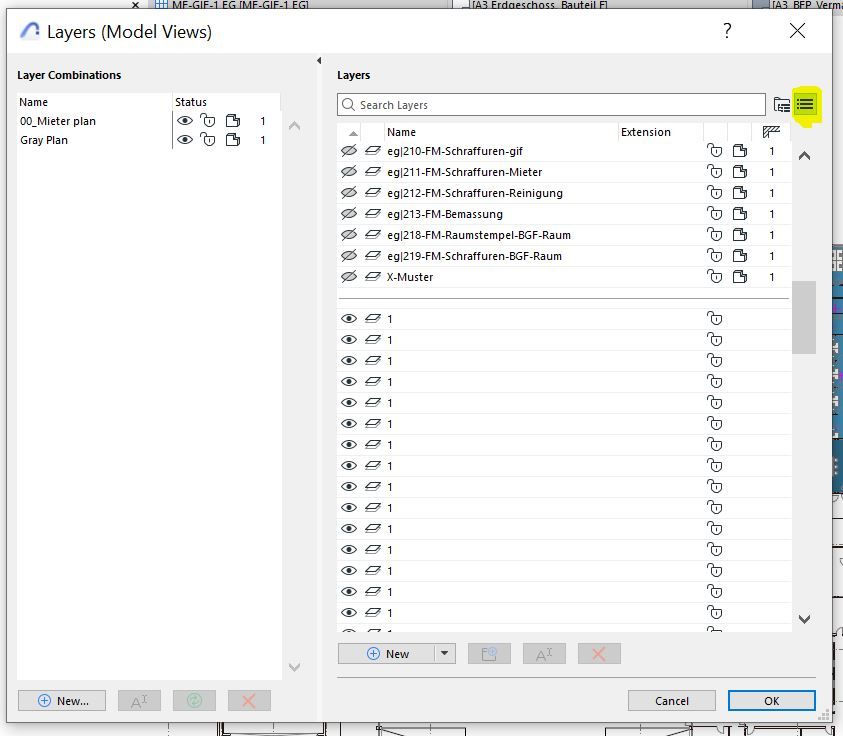
Task: Sort layers by the arrow column header
Action: coord(353,132)
